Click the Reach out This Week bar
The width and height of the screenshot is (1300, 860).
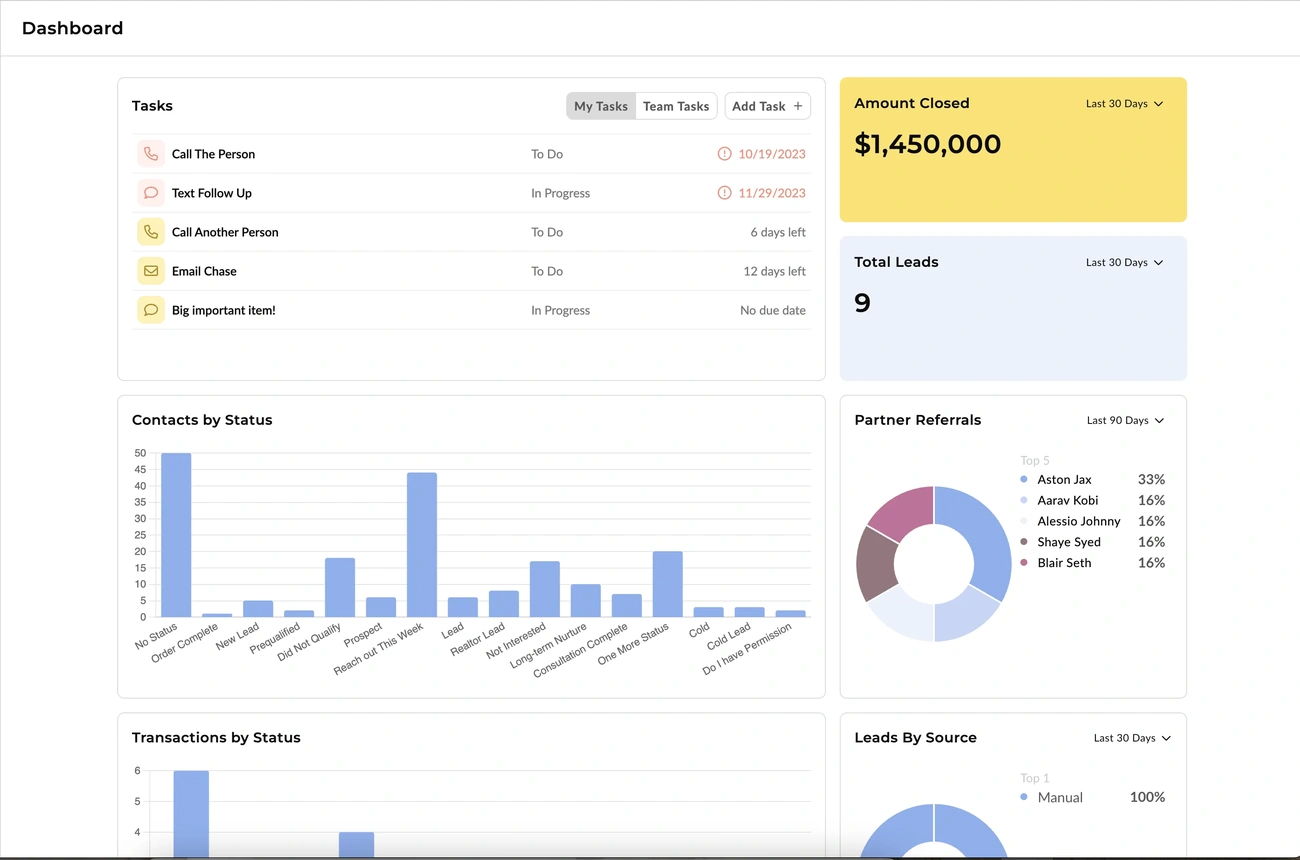click(422, 545)
